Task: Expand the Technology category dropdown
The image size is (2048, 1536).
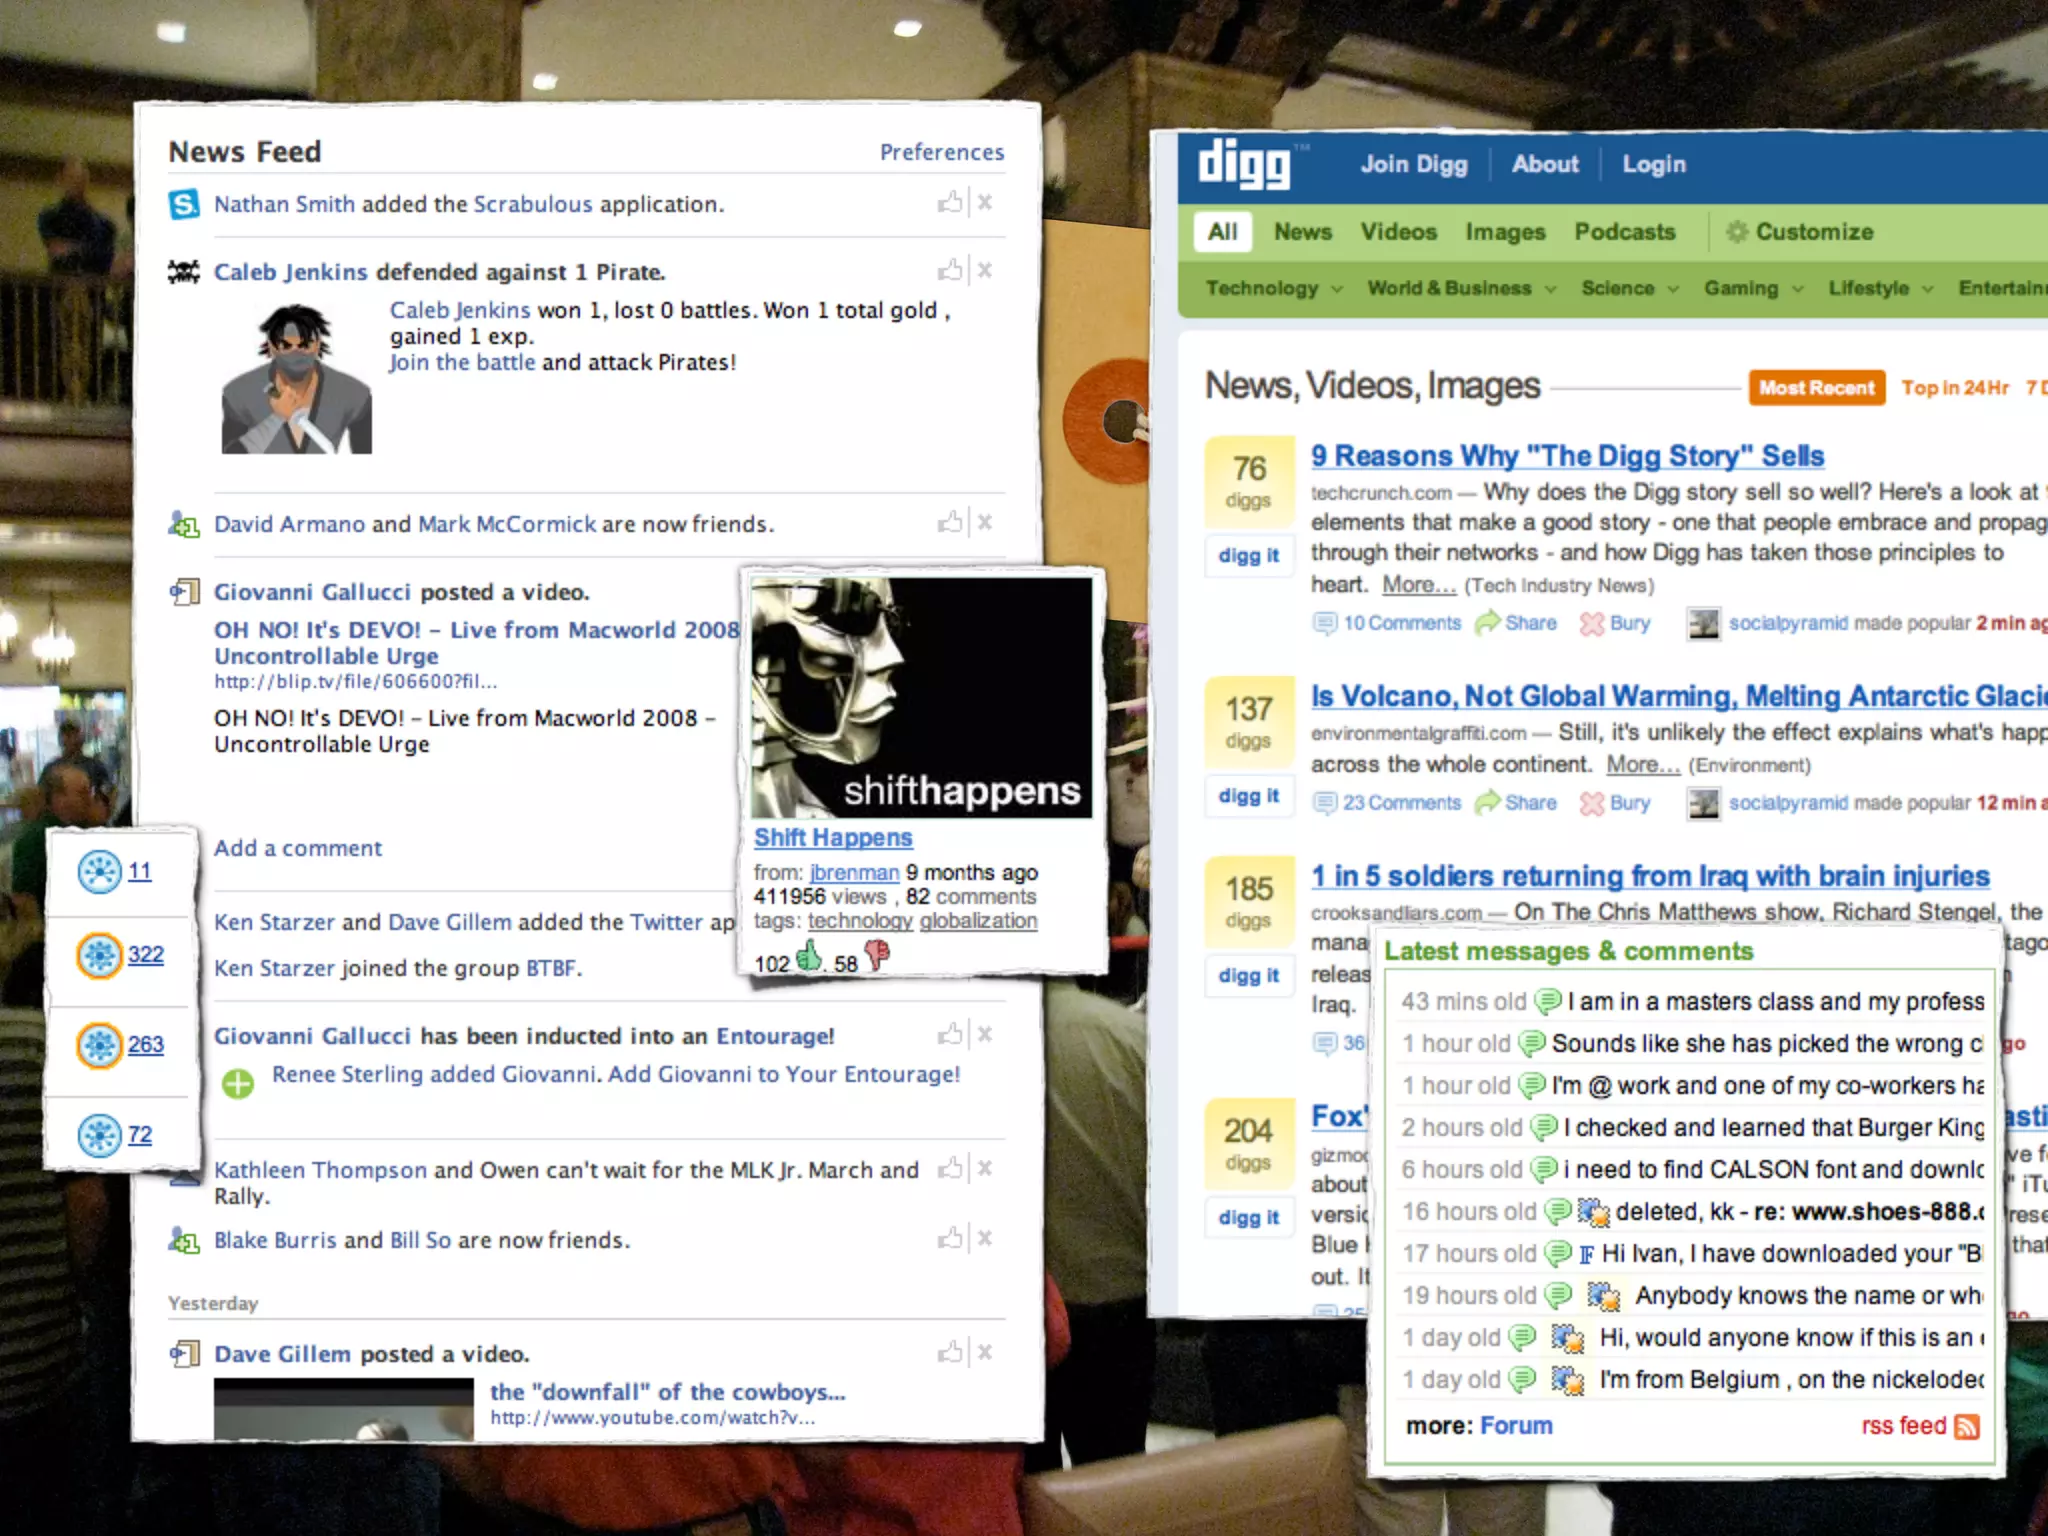Action: [1336, 289]
